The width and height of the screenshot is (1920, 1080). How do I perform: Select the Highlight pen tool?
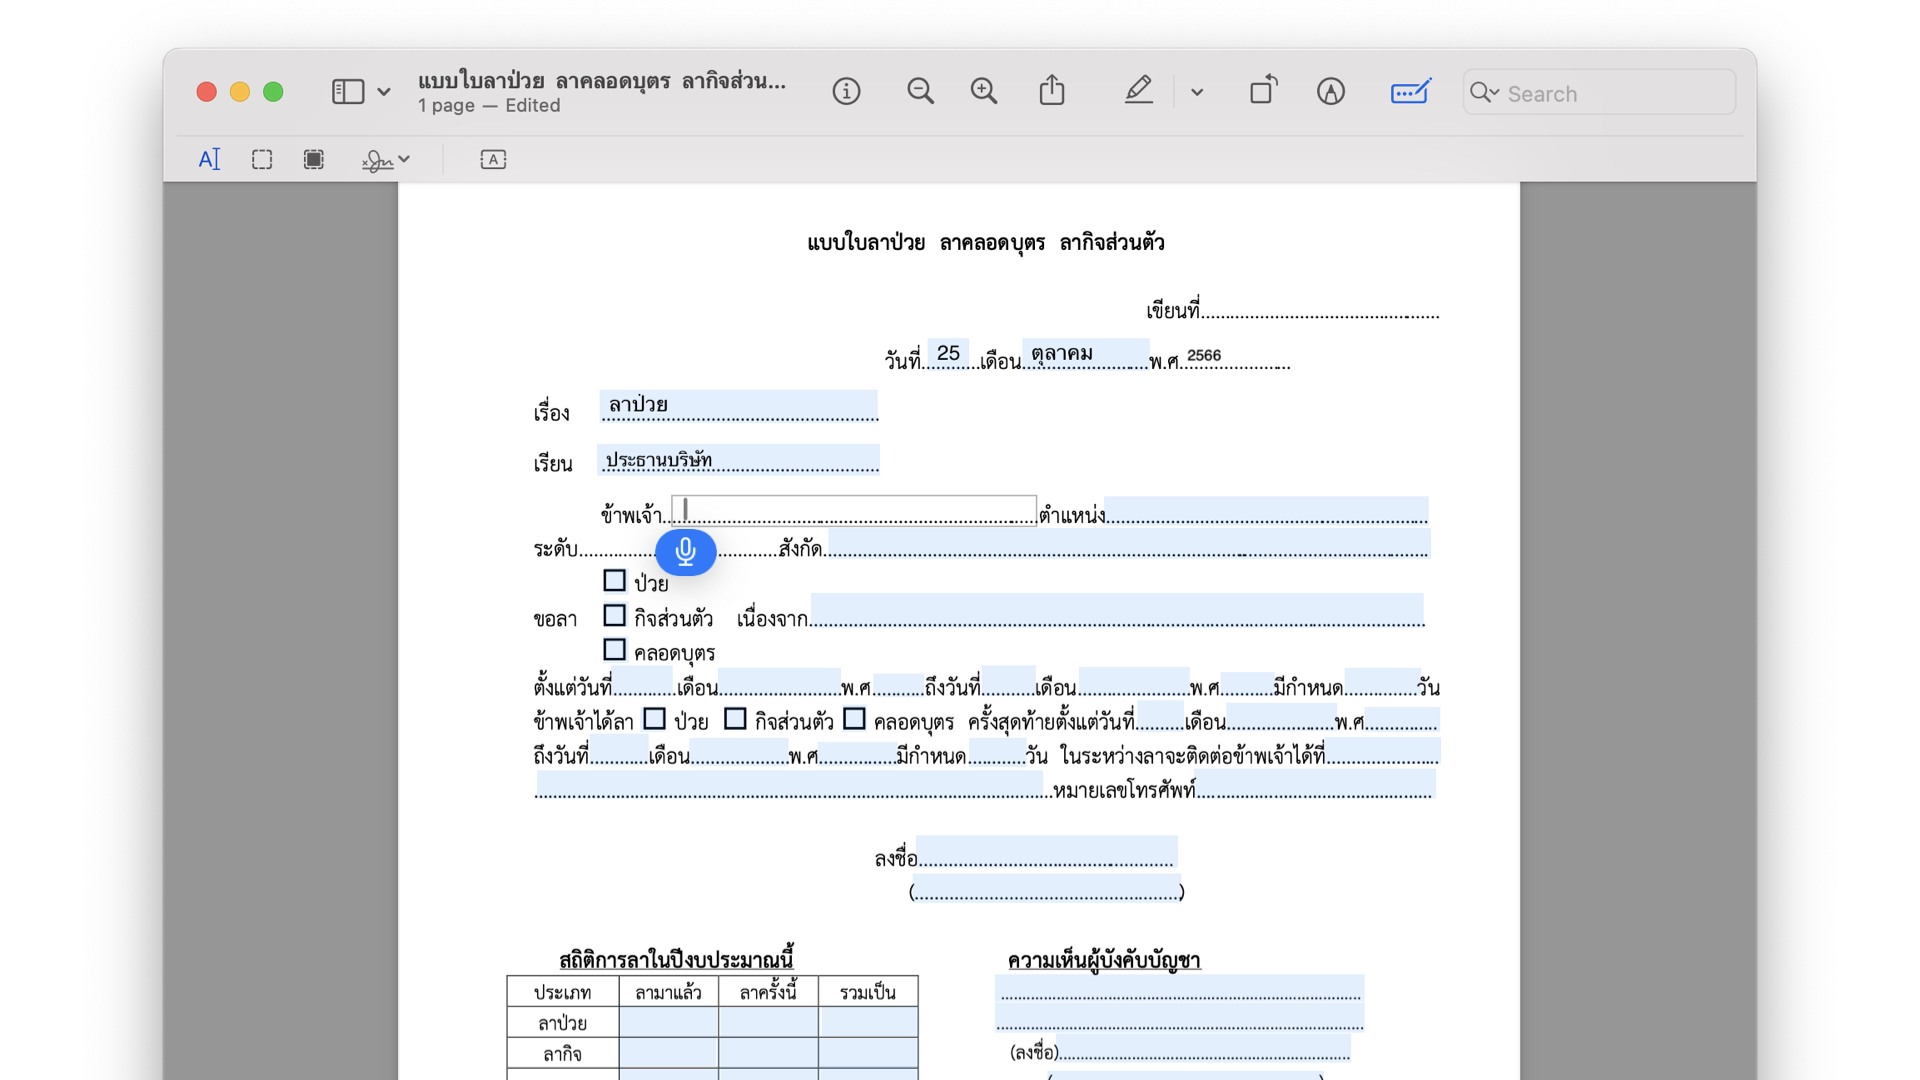click(x=1138, y=92)
